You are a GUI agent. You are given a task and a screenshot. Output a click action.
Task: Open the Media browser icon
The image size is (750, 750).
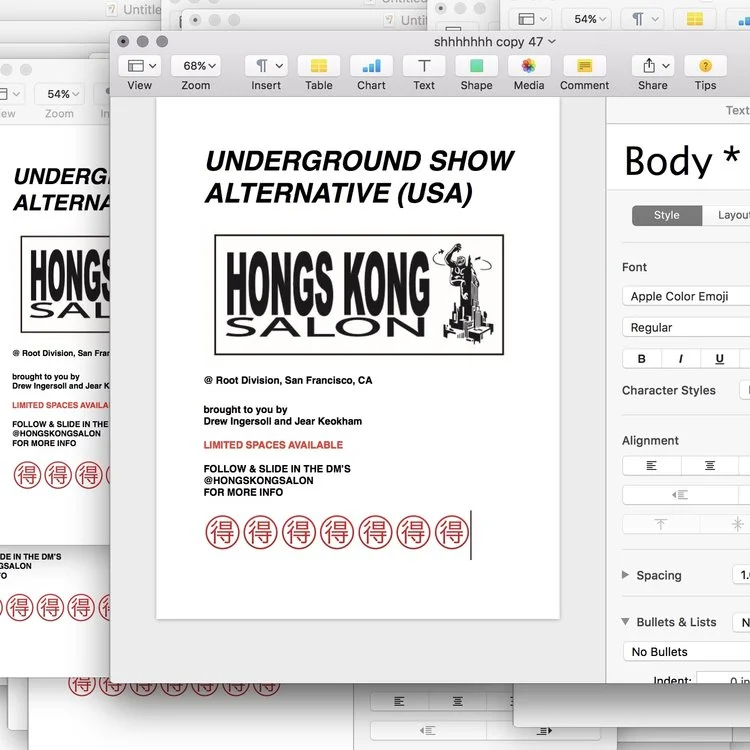(x=529, y=66)
